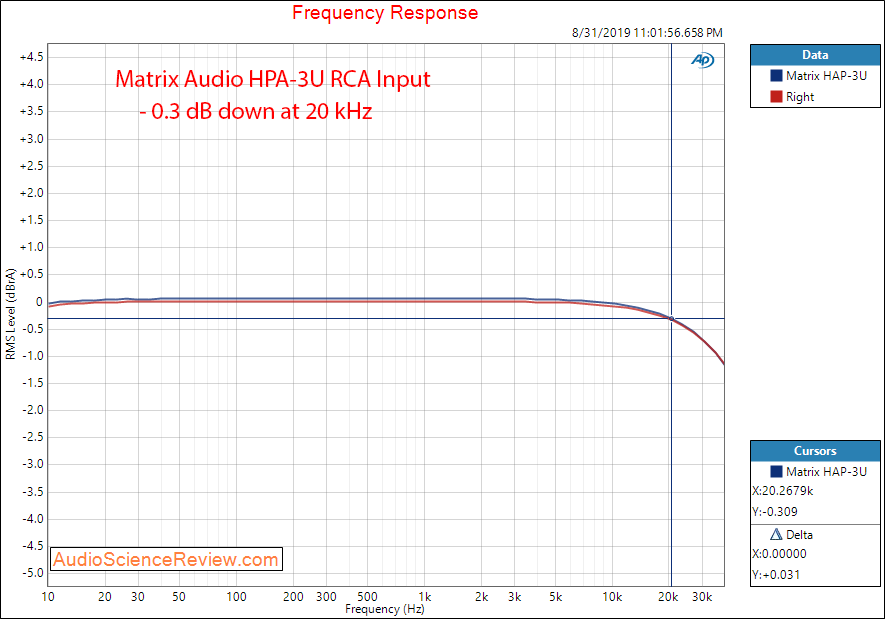
Task: Click the '500' frequency axis tick label
Action: tap(367, 597)
